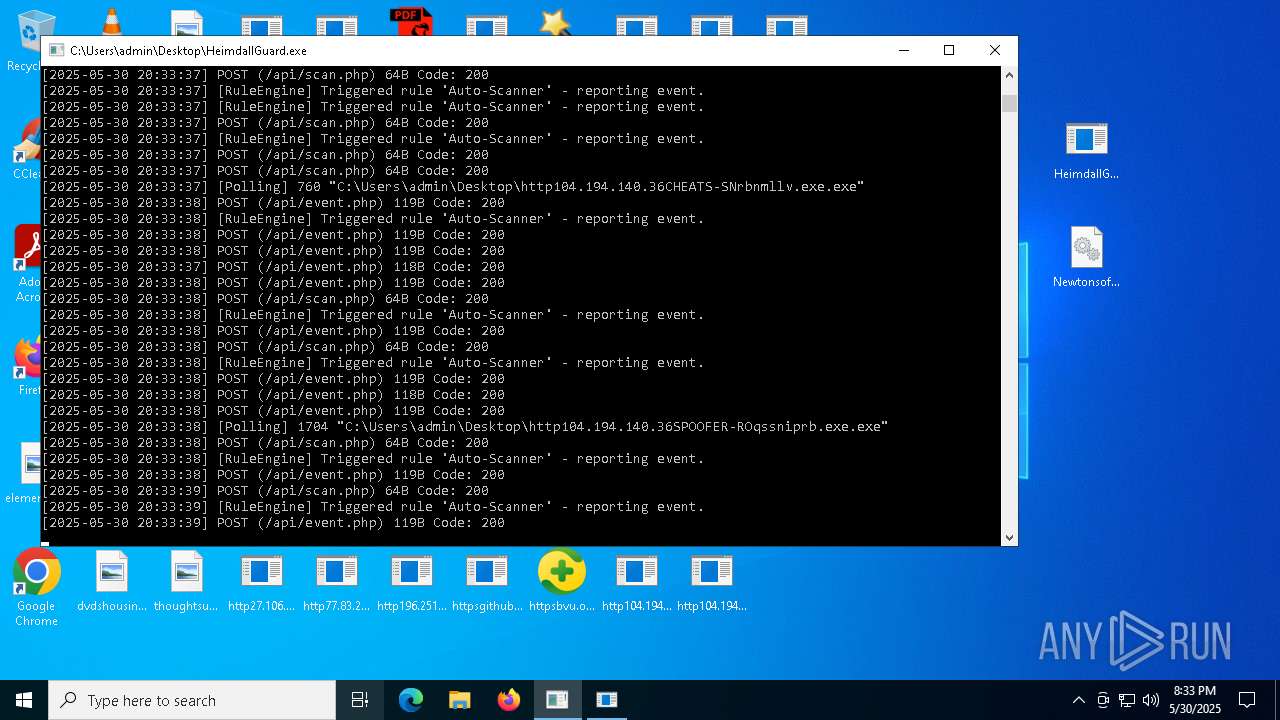The image size is (1280, 720).
Task: Click the Type here to search box
Action: pos(192,700)
